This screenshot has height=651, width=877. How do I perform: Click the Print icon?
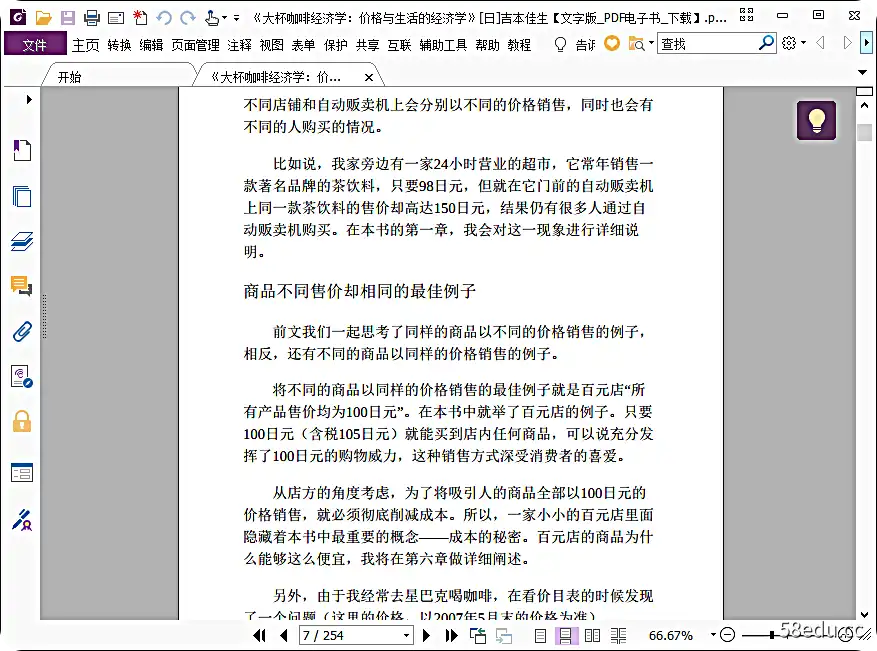coord(92,18)
